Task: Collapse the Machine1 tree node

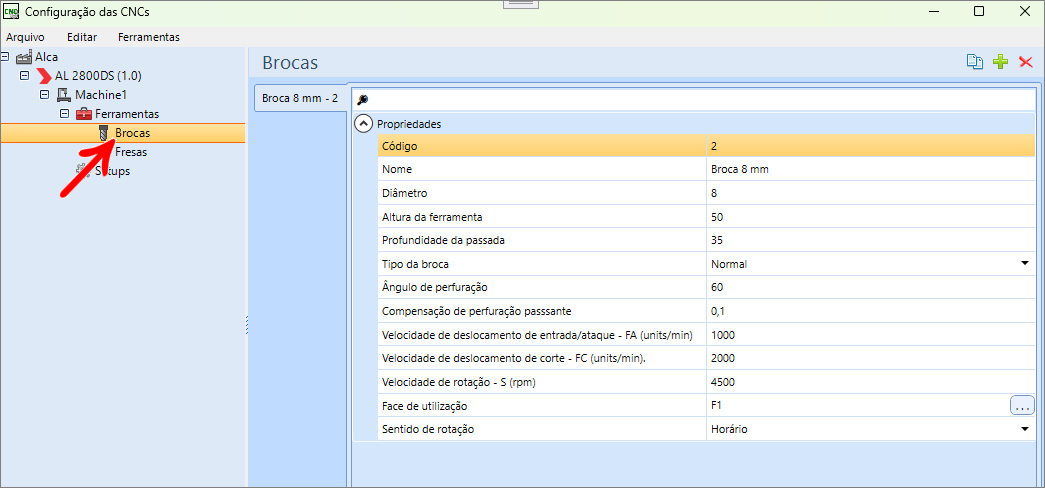Action: tap(45, 95)
